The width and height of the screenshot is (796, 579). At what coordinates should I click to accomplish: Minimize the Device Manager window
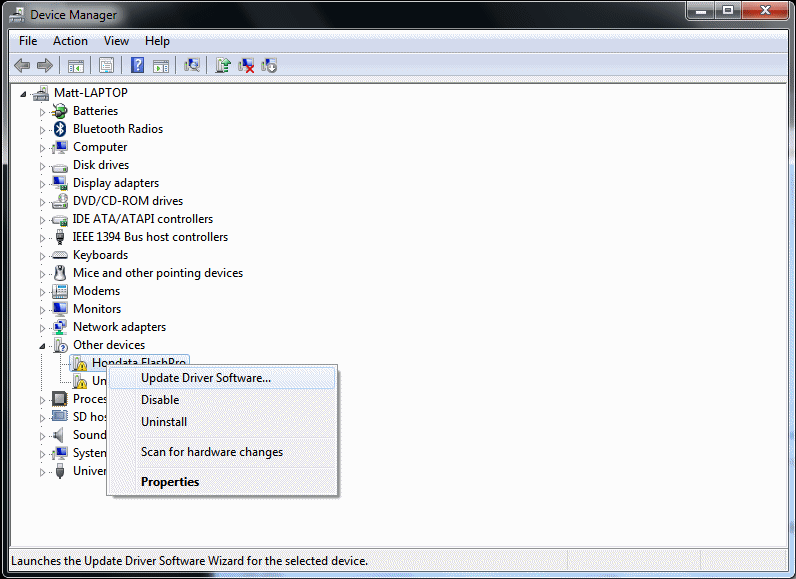click(701, 11)
